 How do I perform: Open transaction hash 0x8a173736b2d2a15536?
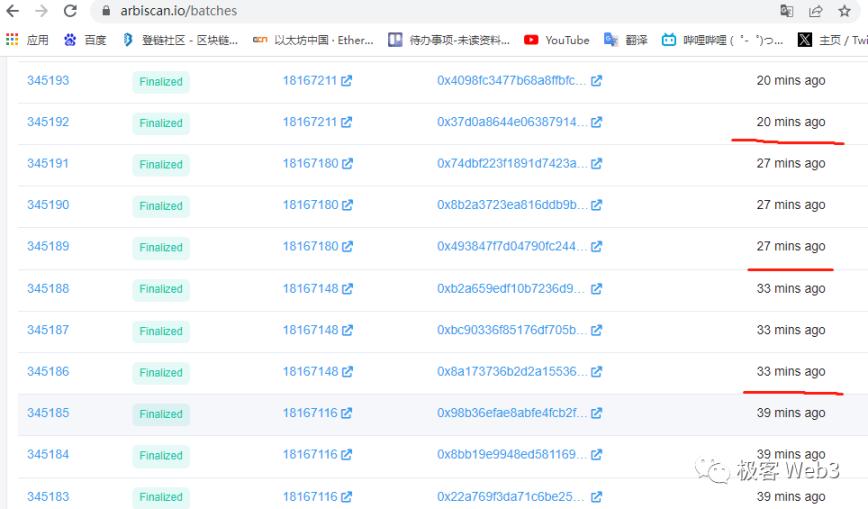[x=511, y=371]
